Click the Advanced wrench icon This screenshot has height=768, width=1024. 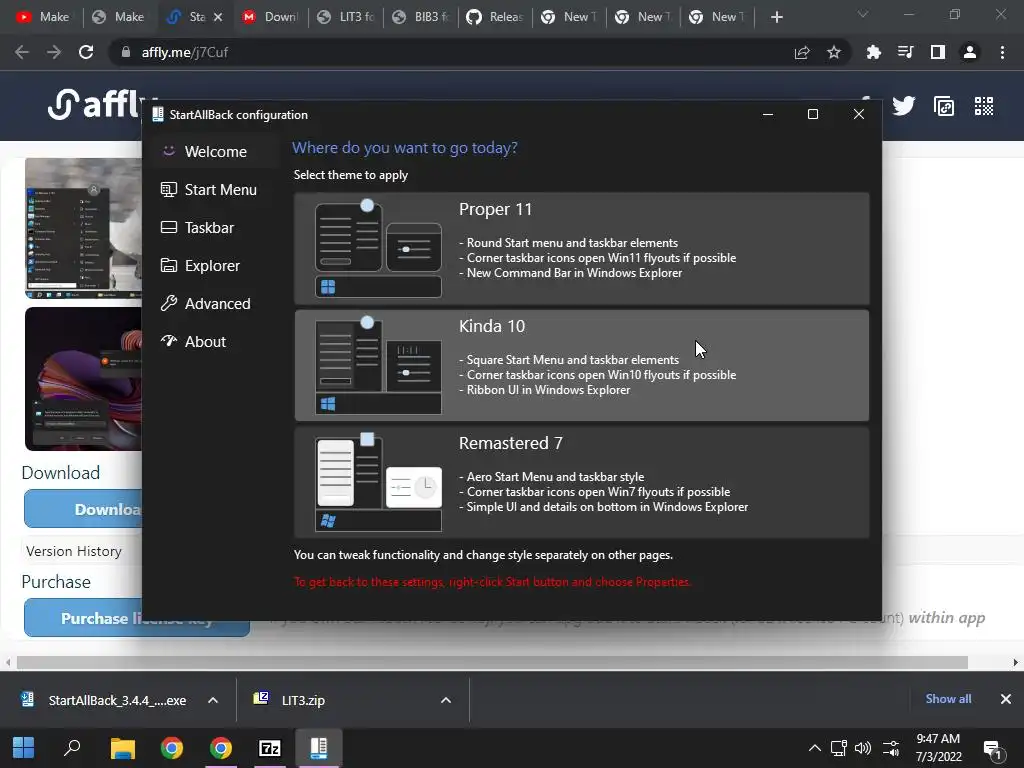click(168, 303)
